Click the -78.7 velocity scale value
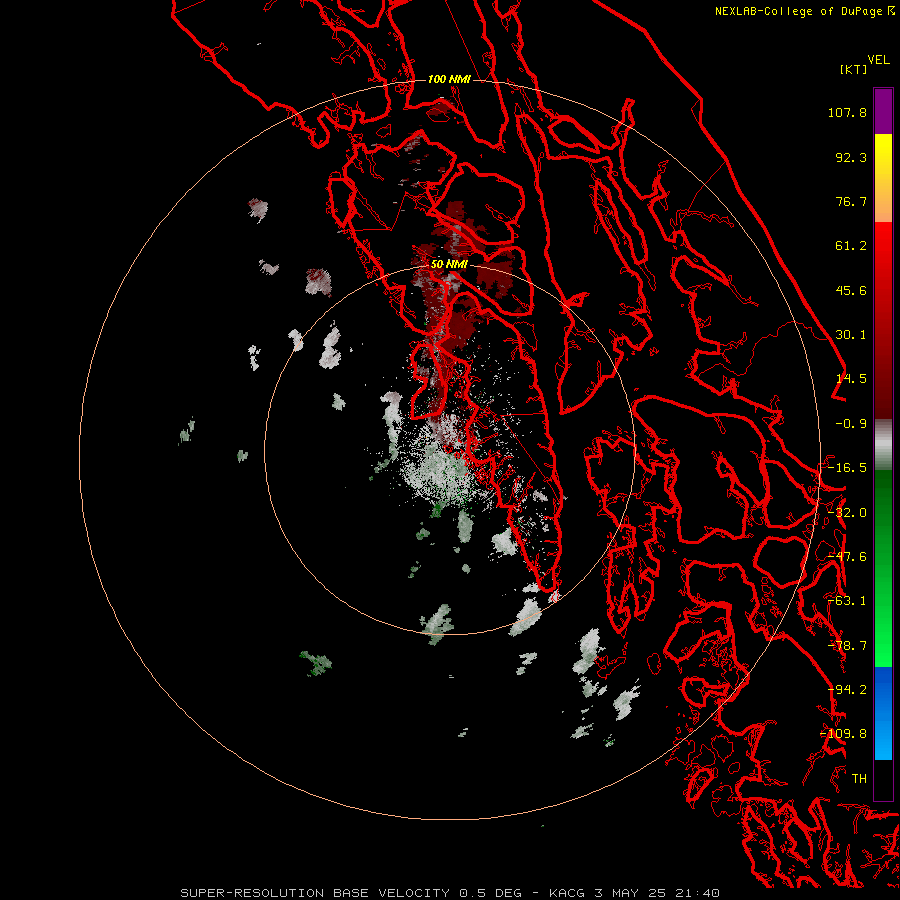This screenshot has height=900, width=900. [847, 646]
